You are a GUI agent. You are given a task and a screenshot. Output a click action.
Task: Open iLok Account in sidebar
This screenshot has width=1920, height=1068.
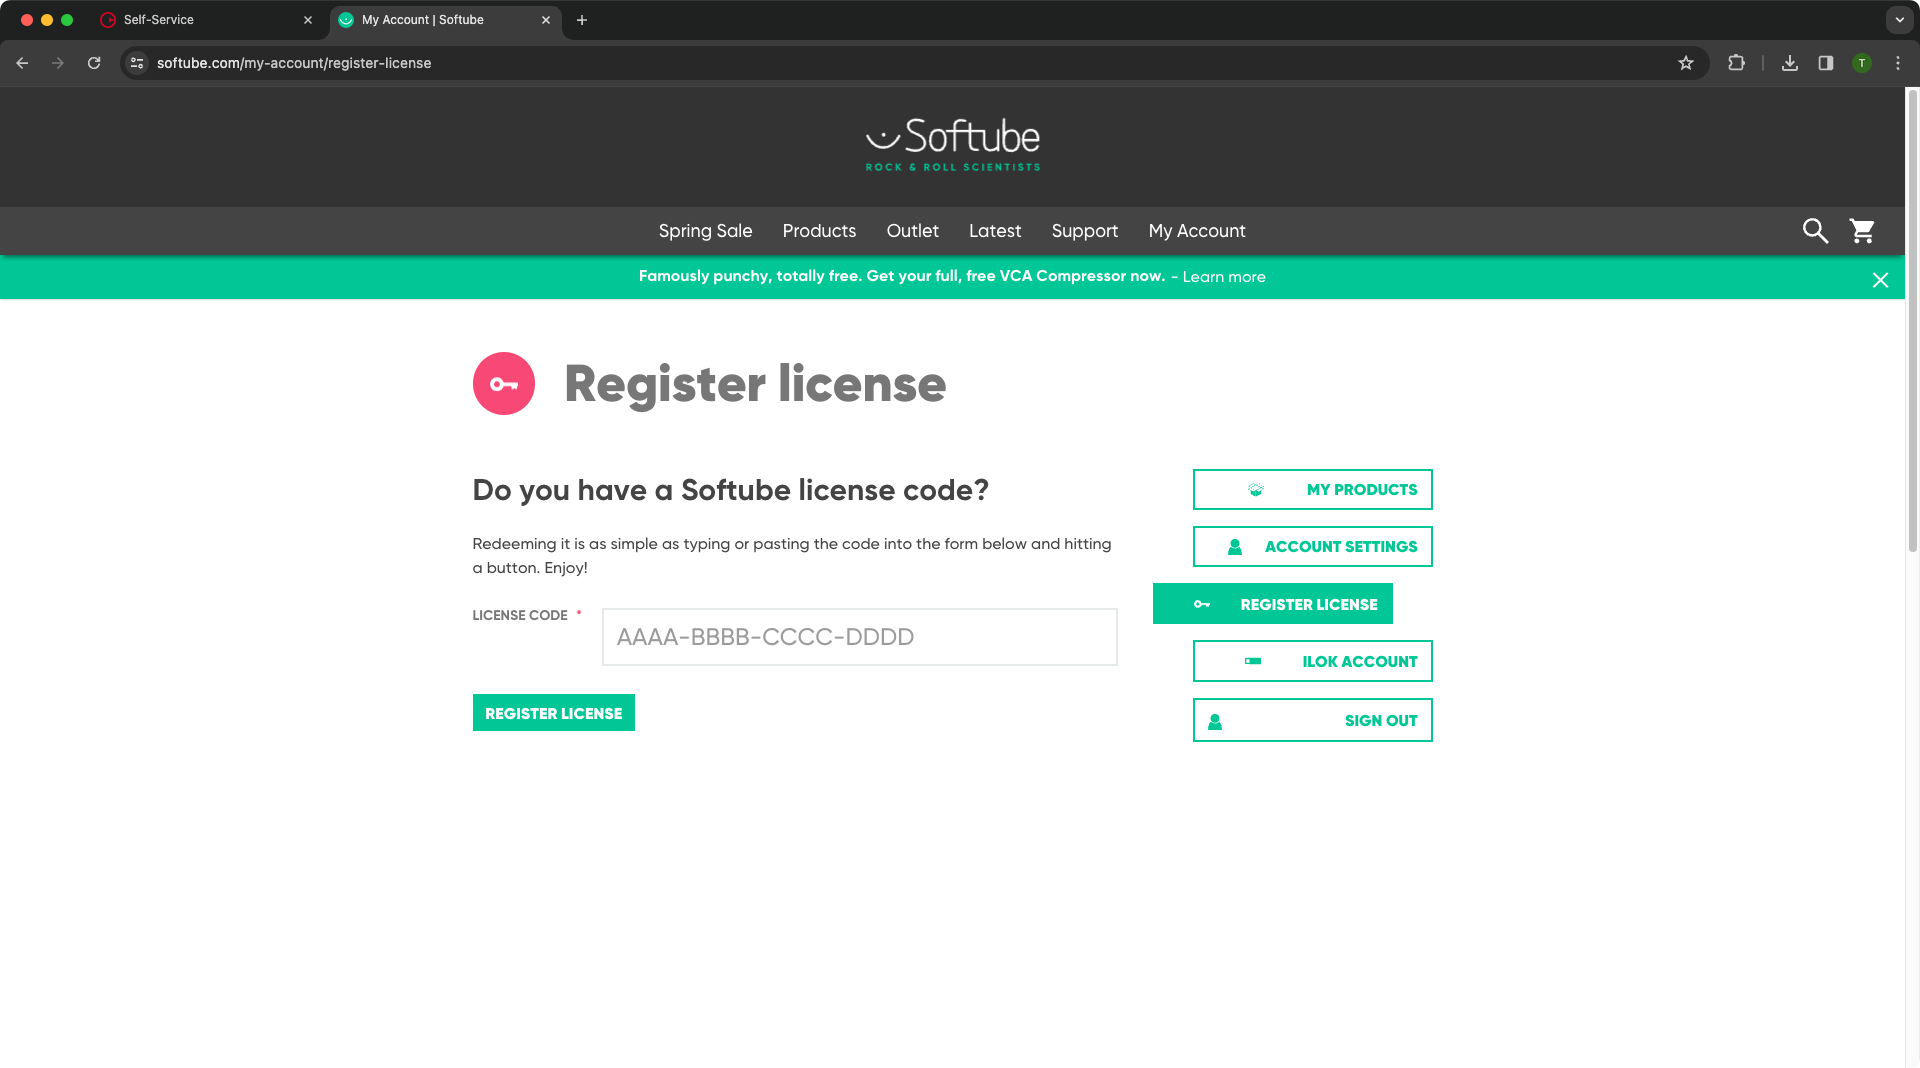pos(1312,661)
